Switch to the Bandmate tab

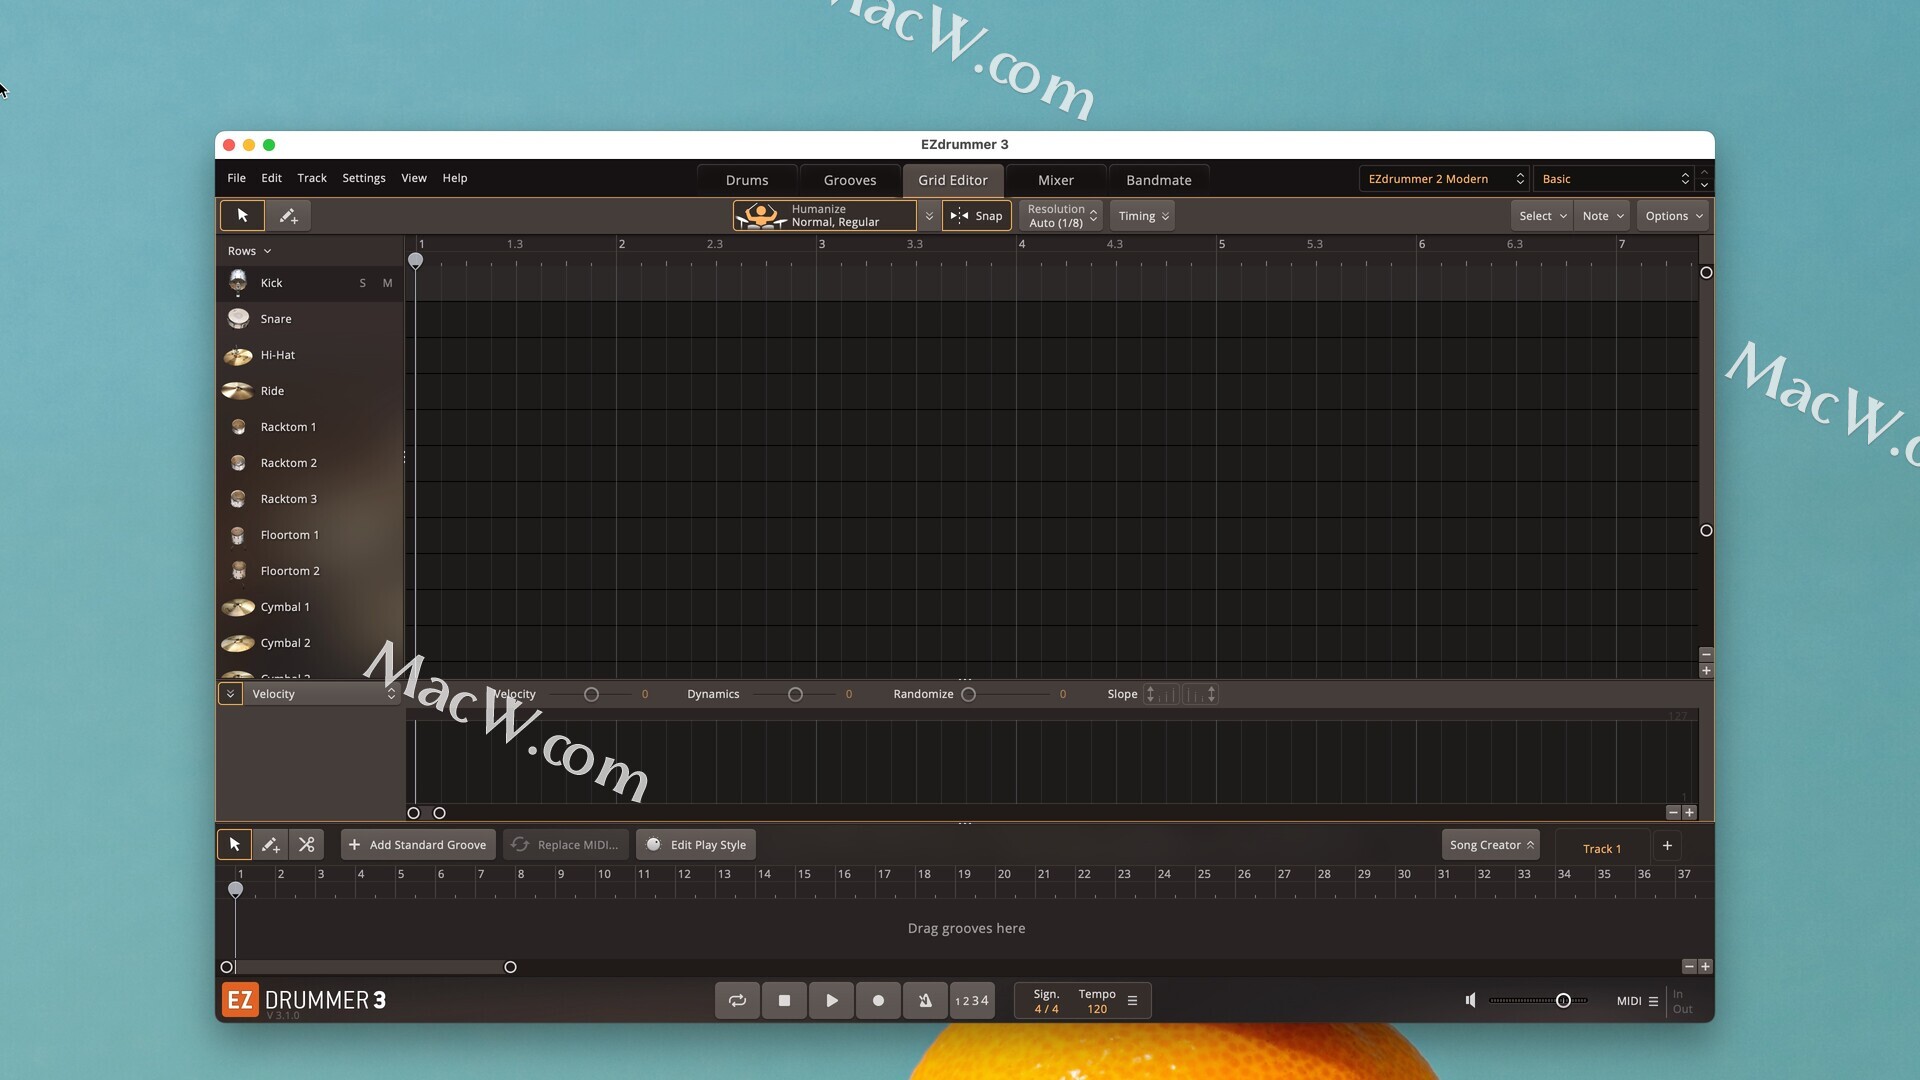pyautogui.click(x=1159, y=180)
